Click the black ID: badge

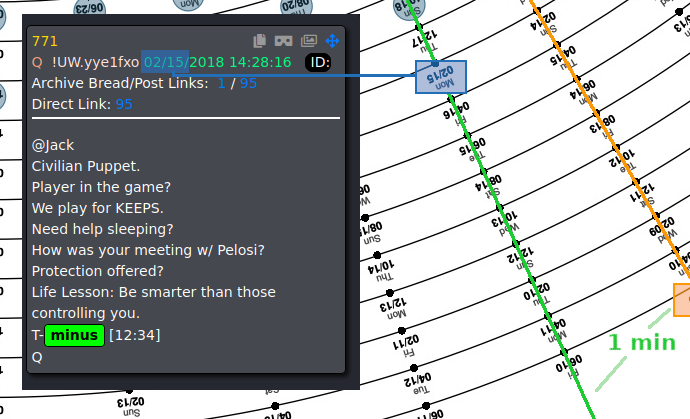[x=318, y=62]
